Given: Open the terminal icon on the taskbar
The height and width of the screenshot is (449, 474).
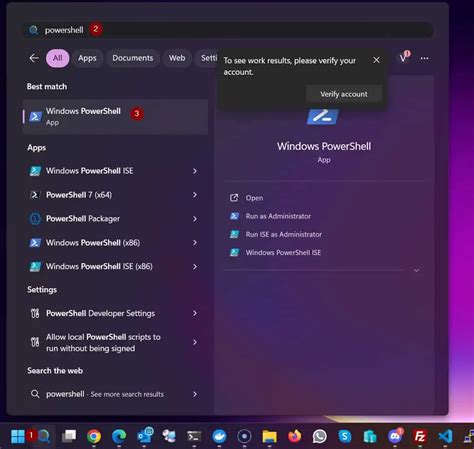Looking at the screenshot, I should click(x=194, y=436).
